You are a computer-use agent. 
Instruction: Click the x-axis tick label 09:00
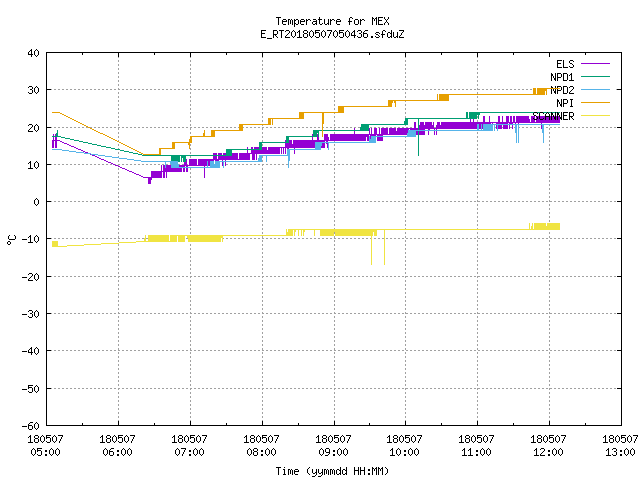(x=333, y=452)
